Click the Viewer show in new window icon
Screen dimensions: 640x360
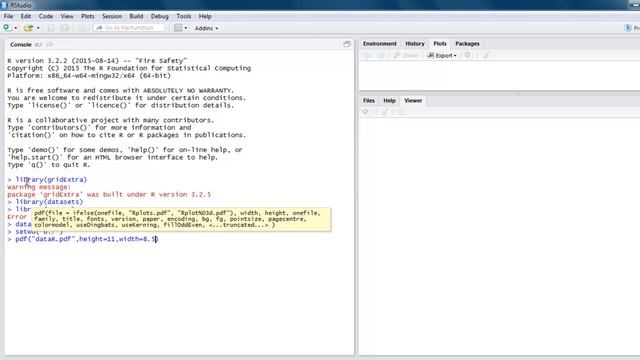coord(401,112)
